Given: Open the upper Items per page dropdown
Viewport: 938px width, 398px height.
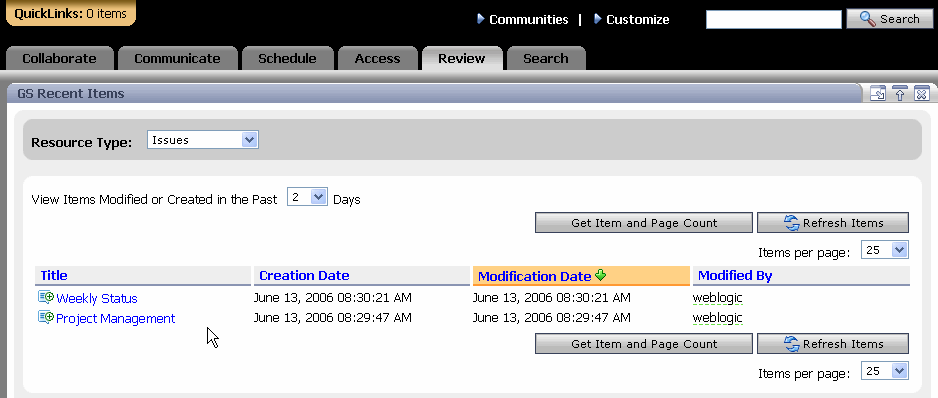Looking at the screenshot, I should click(884, 250).
